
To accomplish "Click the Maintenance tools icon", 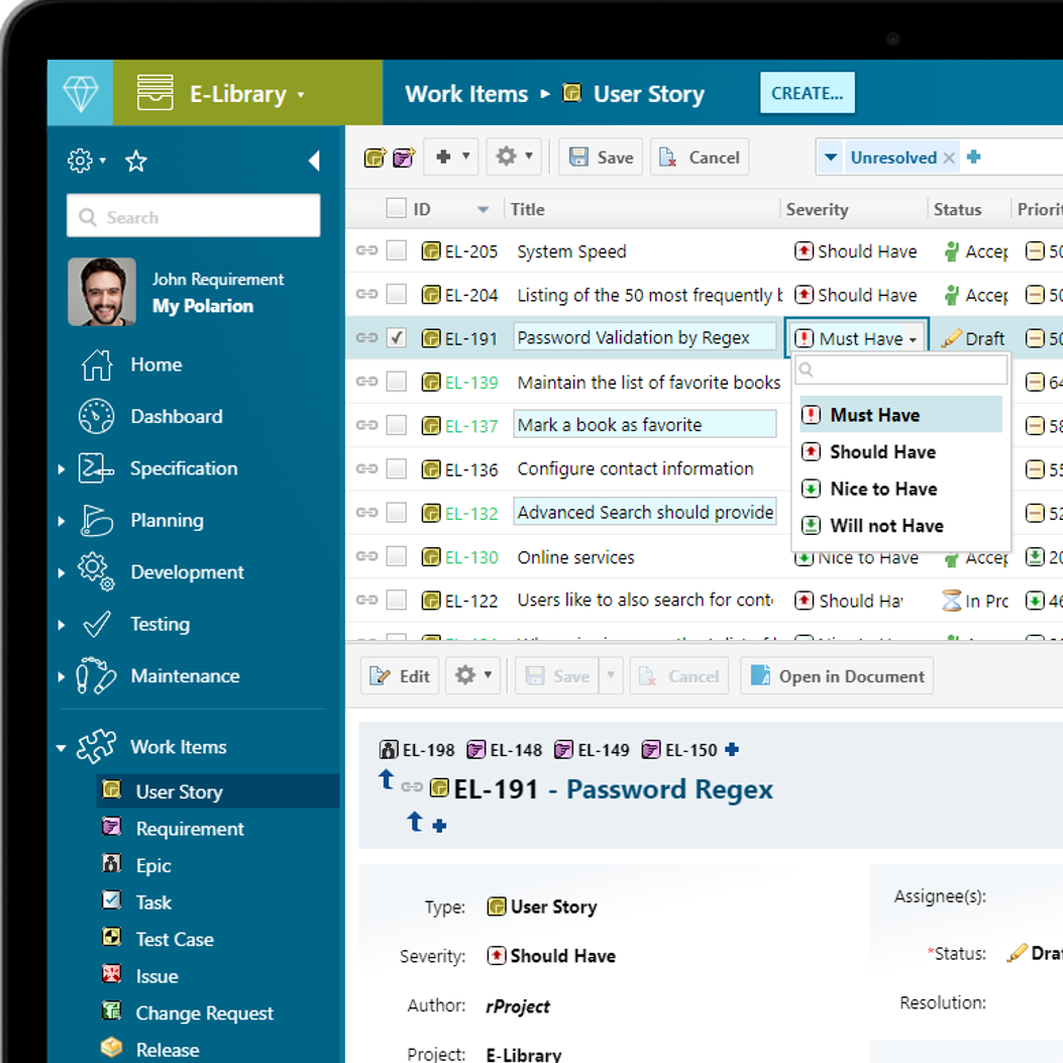I will 95,675.
